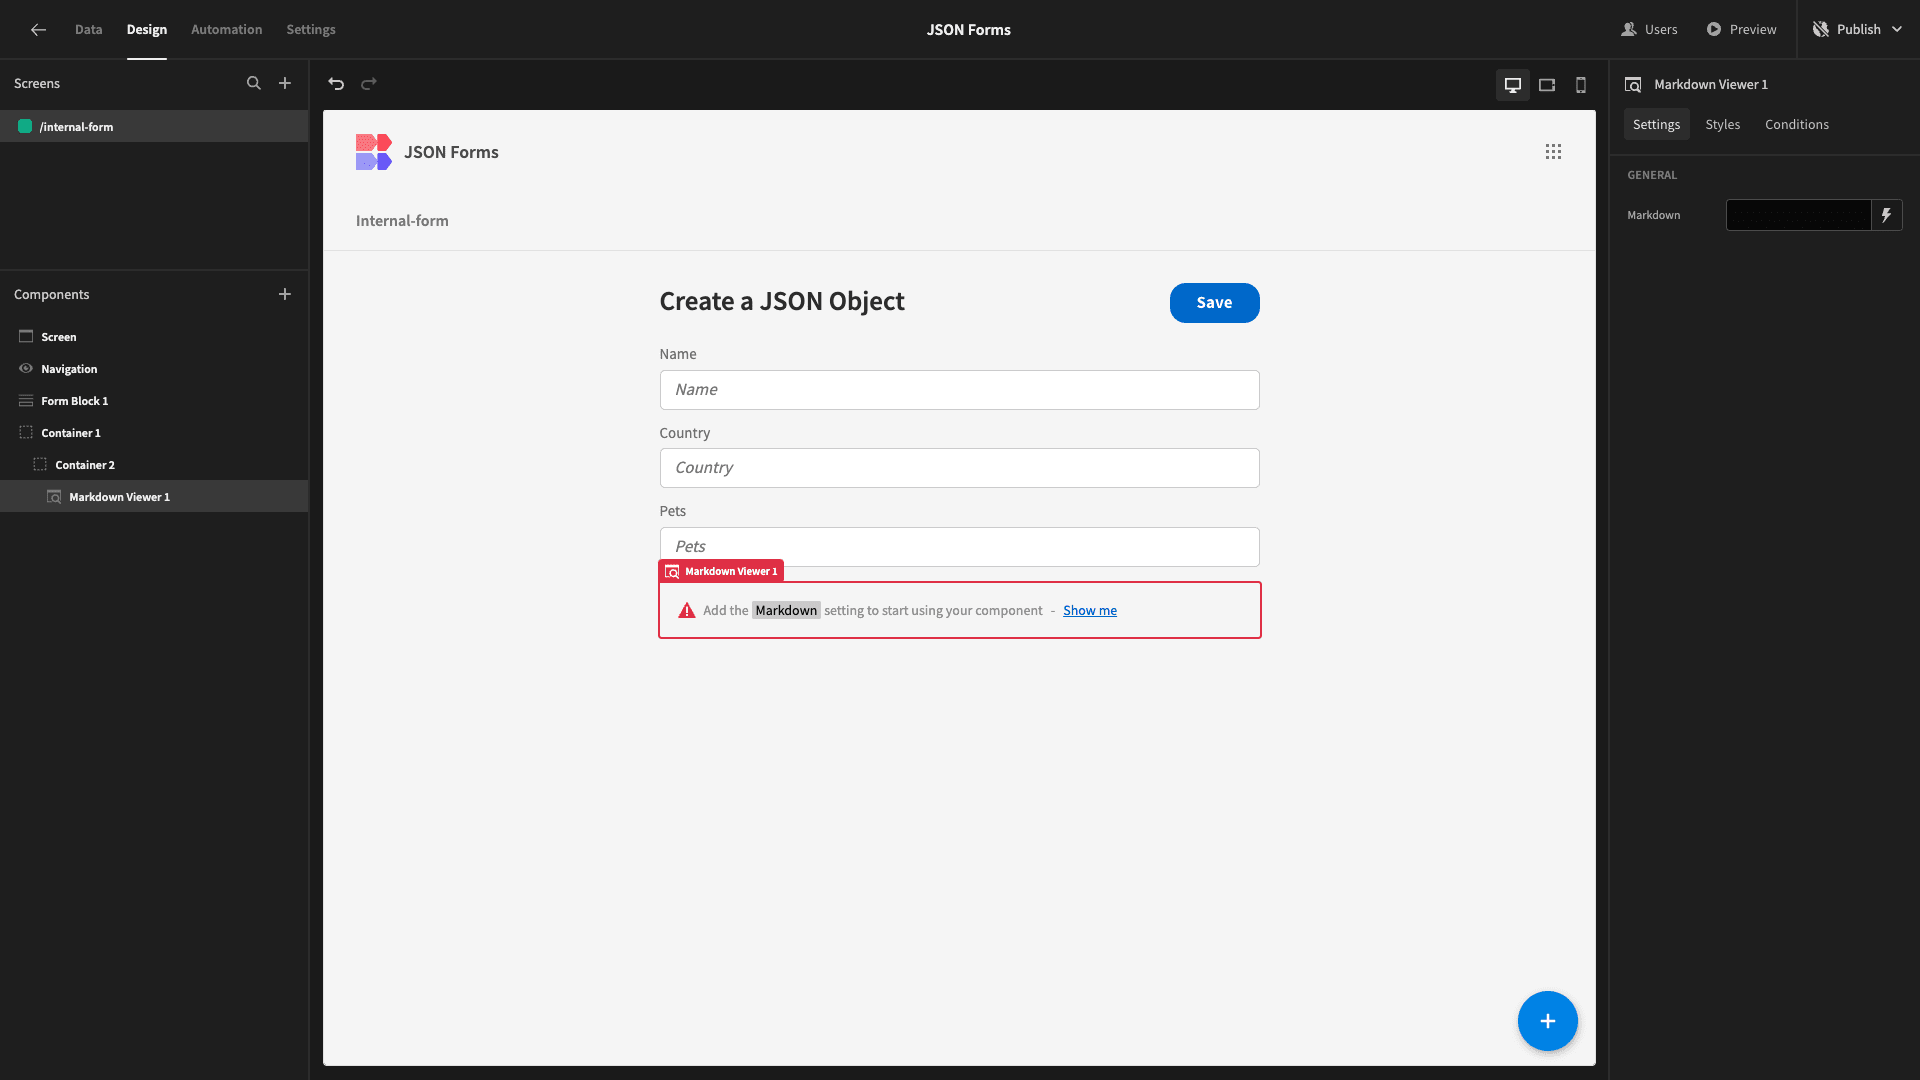Search screens with magnifier icon

(254, 84)
